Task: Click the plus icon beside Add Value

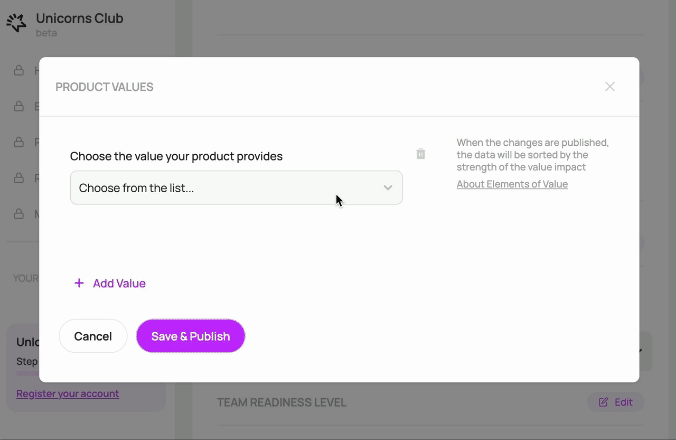Action: 79,283
